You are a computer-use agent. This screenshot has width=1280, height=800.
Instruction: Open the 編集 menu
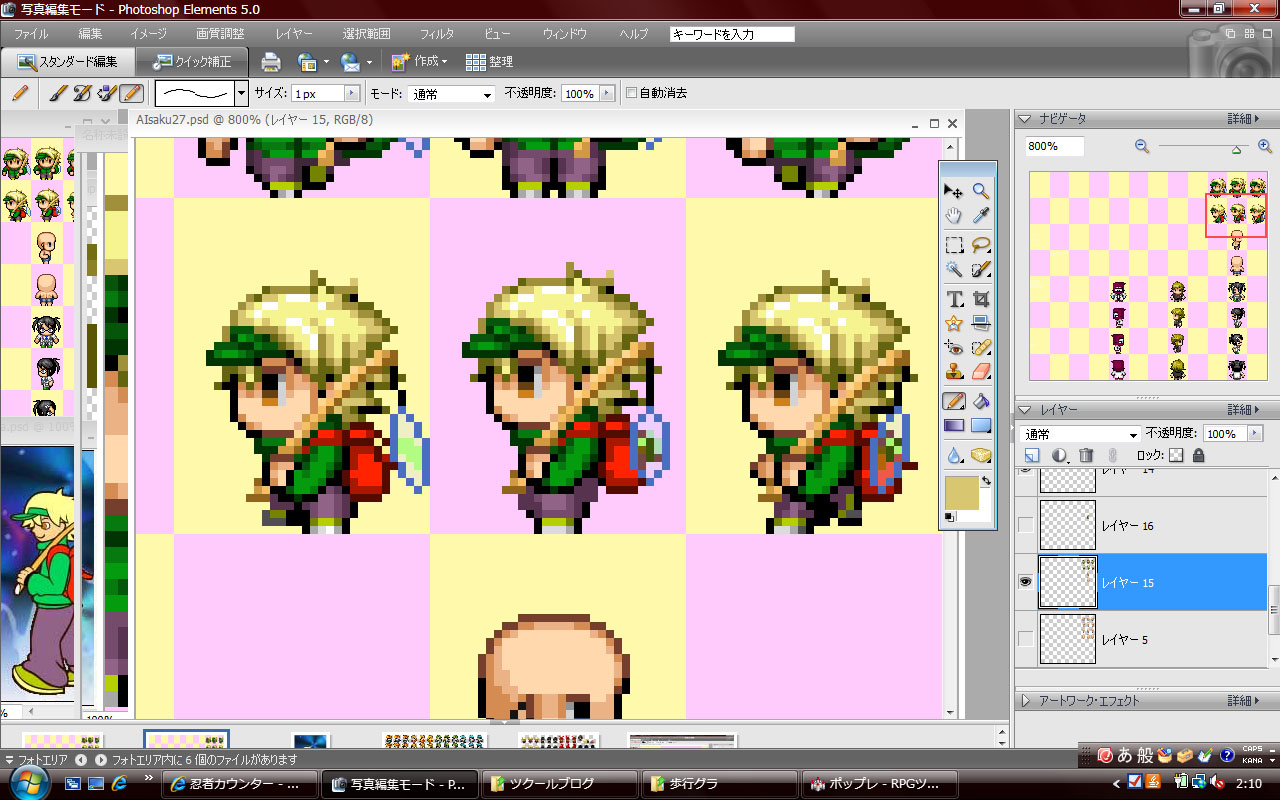click(x=90, y=34)
